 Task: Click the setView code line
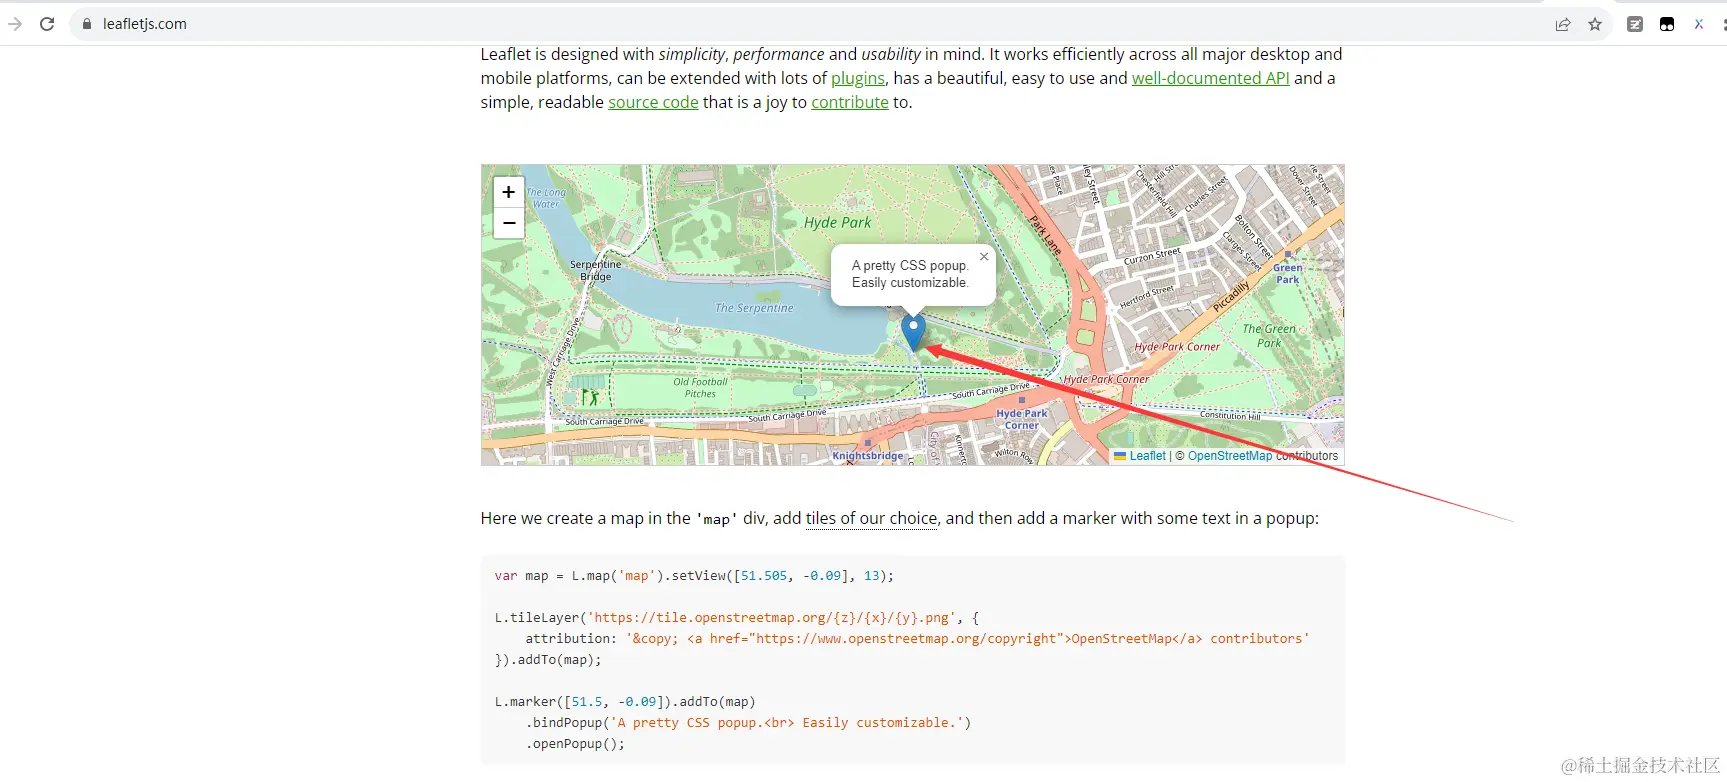[x=694, y=576]
